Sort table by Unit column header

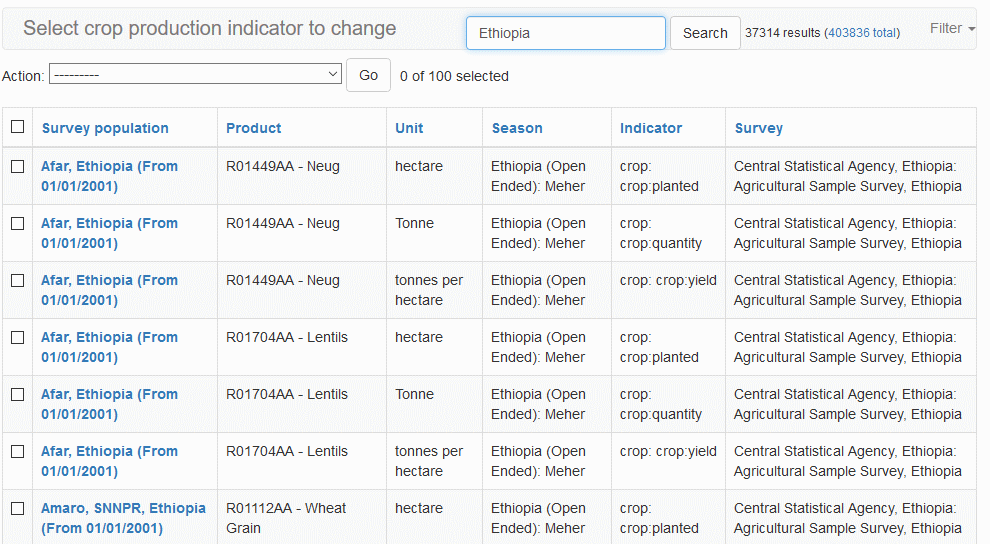[x=409, y=128]
